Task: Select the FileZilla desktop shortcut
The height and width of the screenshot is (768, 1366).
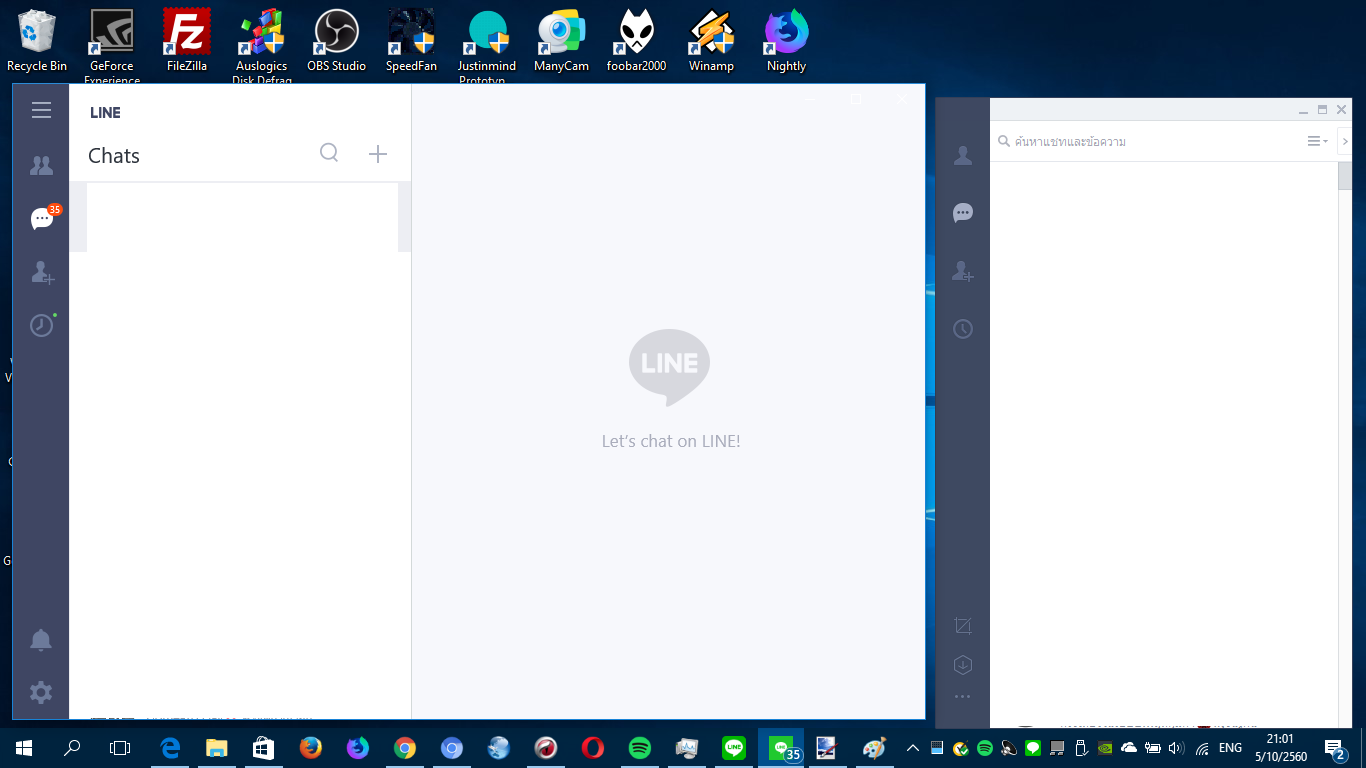Action: tap(187, 42)
